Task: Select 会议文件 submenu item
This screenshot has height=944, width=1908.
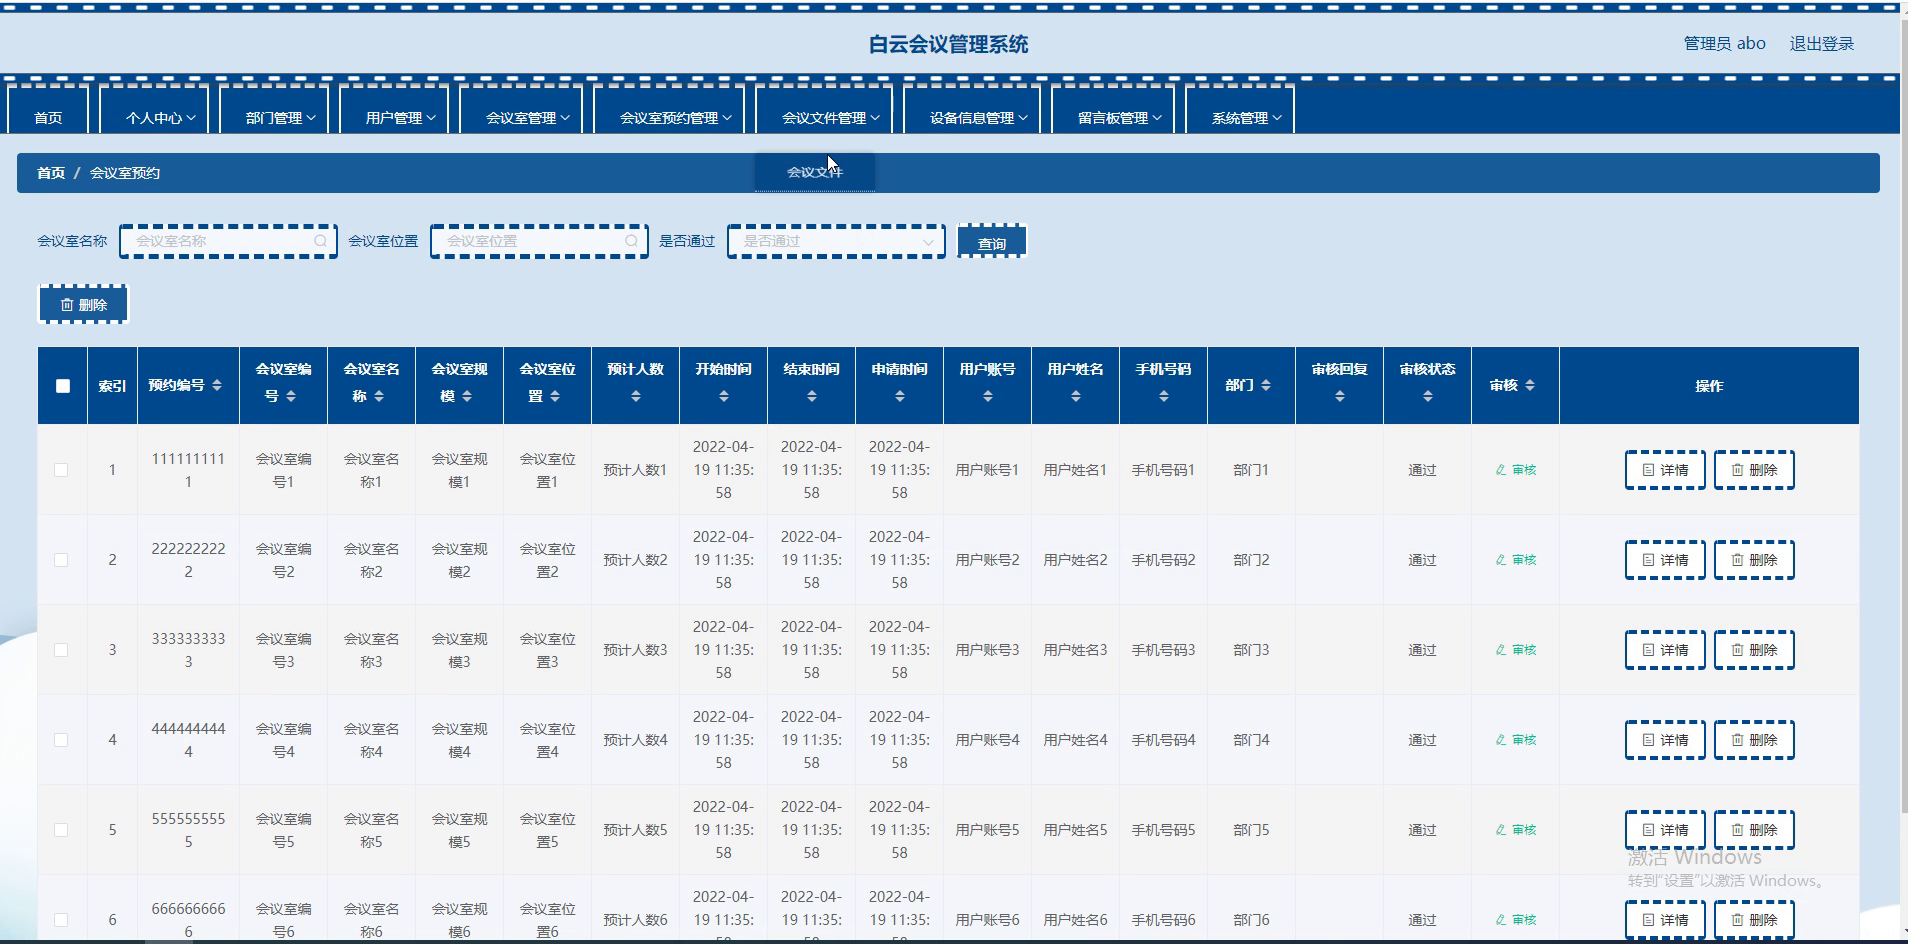Action: pyautogui.click(x=815, y=172)
